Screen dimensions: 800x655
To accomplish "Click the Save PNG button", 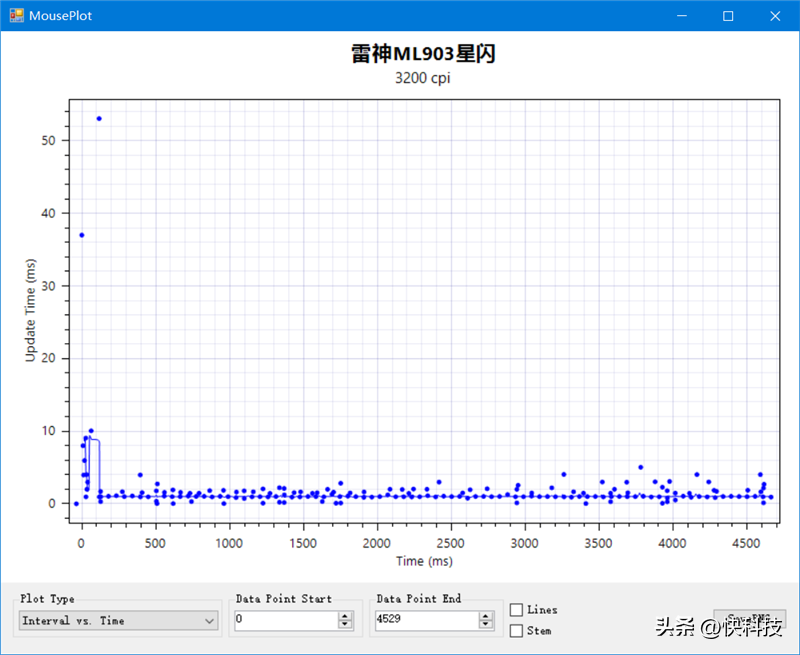I will 749,618.
